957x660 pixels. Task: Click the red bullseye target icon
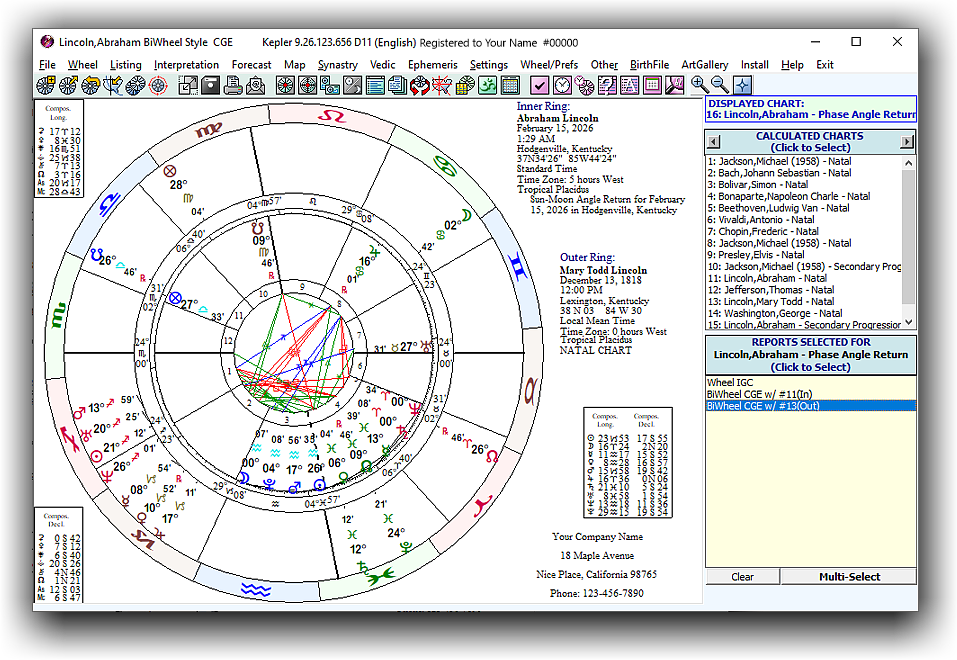pos(158,85)
